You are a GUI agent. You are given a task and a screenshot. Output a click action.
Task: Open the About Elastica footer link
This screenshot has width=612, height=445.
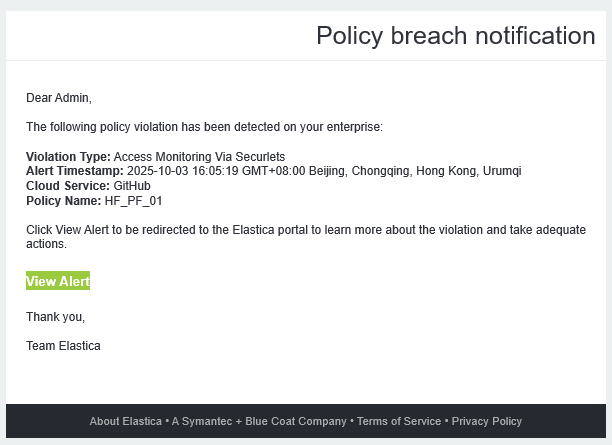point(125,422)
